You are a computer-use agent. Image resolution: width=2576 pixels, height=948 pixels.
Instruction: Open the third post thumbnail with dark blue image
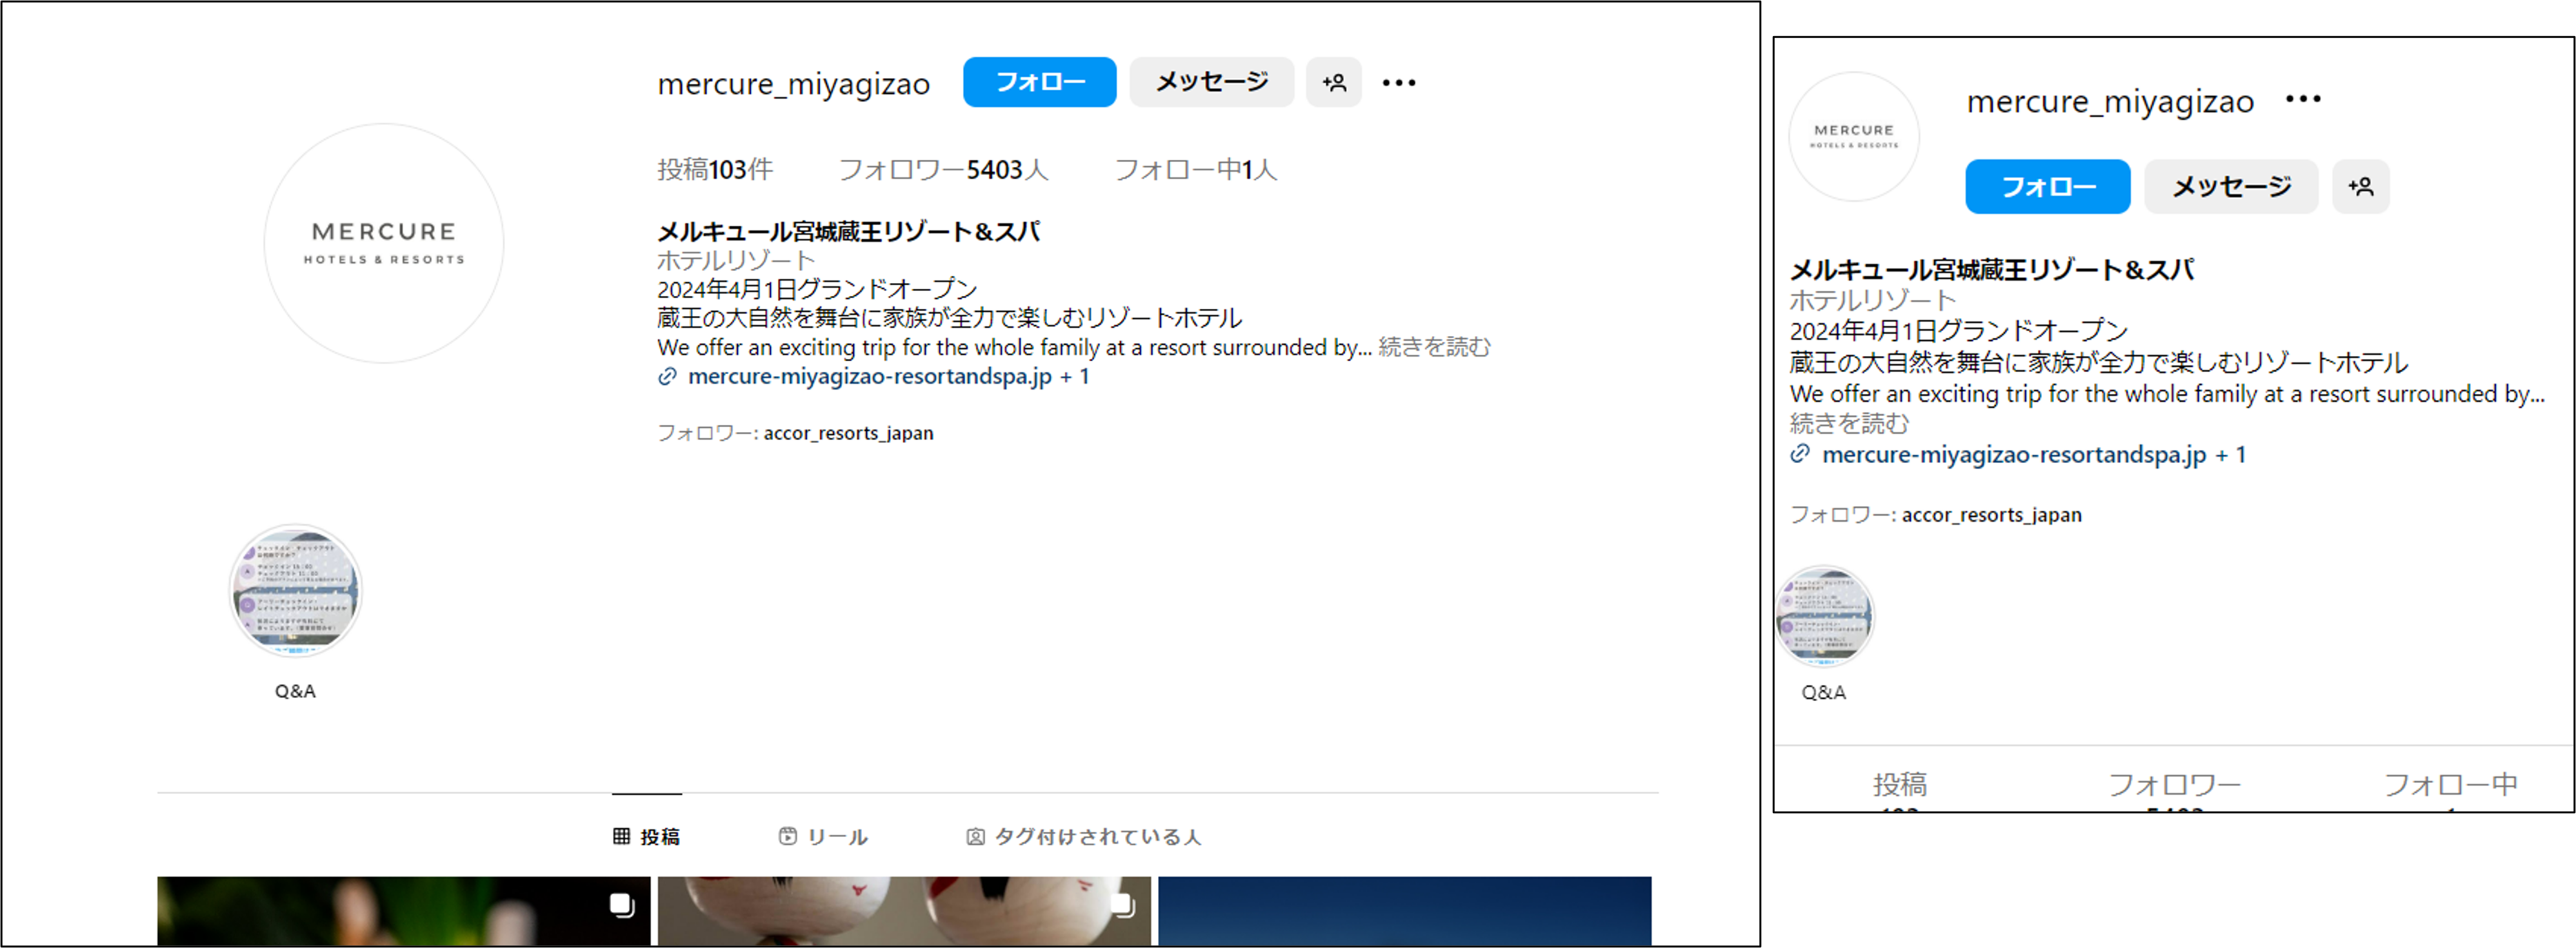pyautogui.click(x=1404, y=911)
